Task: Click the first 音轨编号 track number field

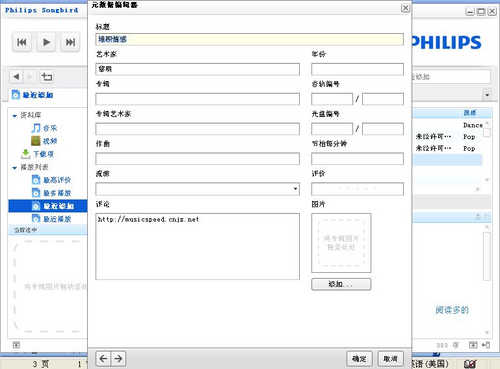Action: (332, 99)
